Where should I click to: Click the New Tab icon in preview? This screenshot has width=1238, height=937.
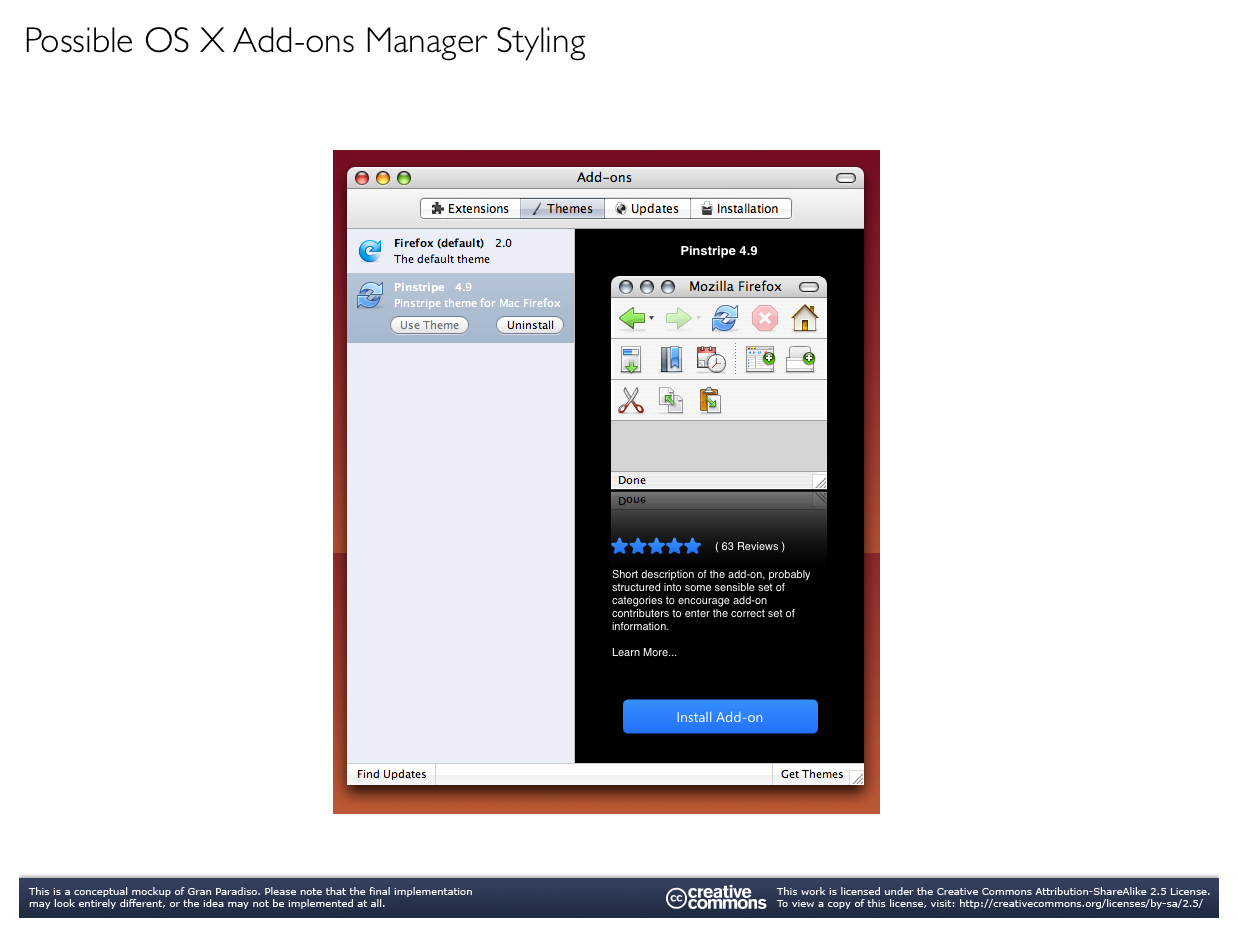[800, 360]
